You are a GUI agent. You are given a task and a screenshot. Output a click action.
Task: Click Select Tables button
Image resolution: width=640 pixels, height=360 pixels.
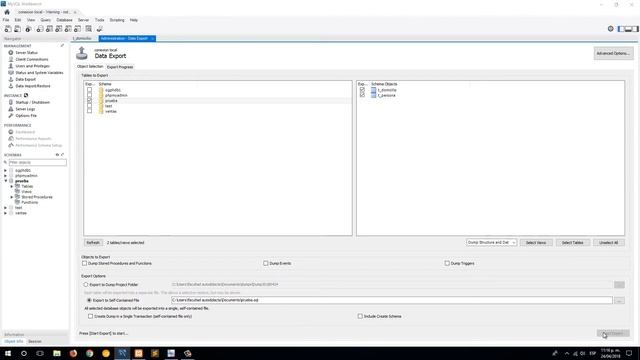coord(572,242)
